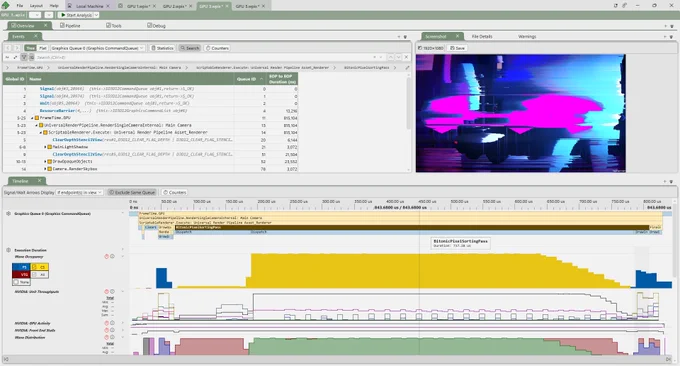Open the File menu
Image resolution: width=680 pixels, height=366 pixels.
point(20,6)
